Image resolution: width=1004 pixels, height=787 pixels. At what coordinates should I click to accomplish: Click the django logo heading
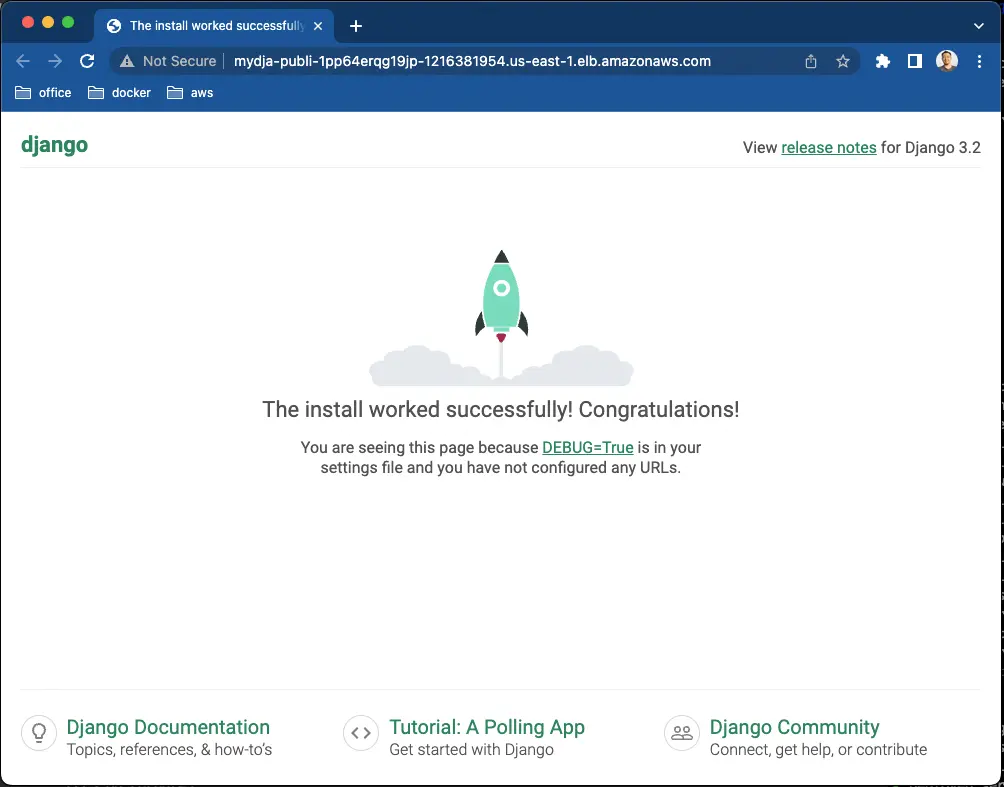(54, 145)
